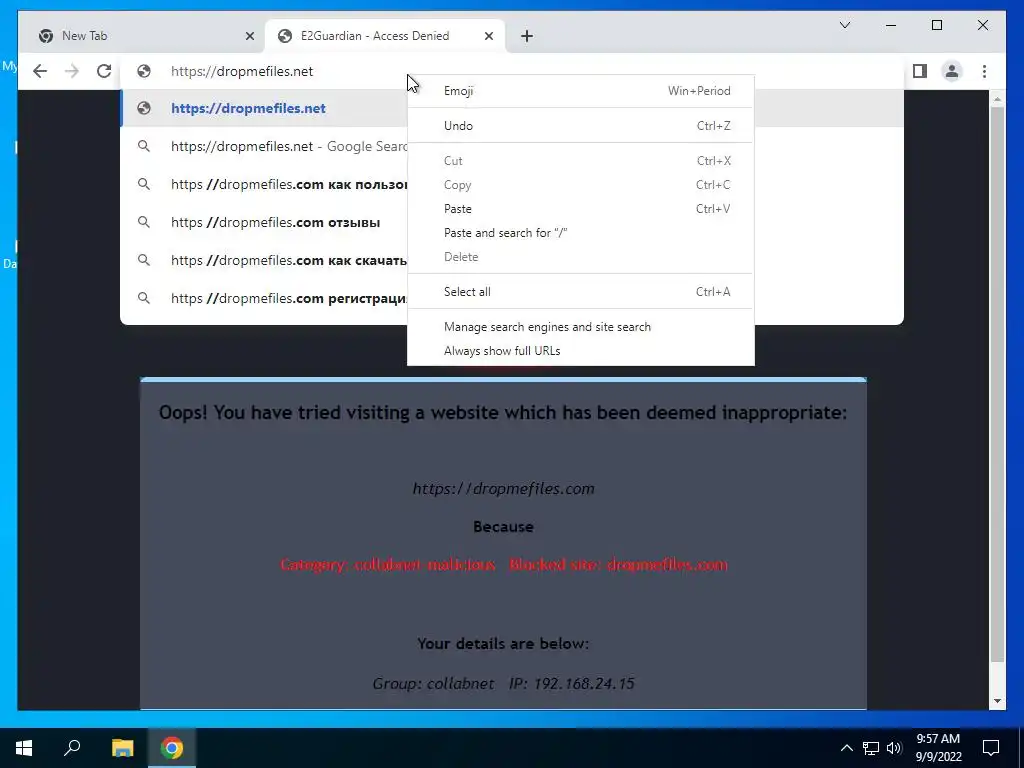Click the blocked URL https://dropmefiles.com text

pyautogui.click(x=504, y=488)
